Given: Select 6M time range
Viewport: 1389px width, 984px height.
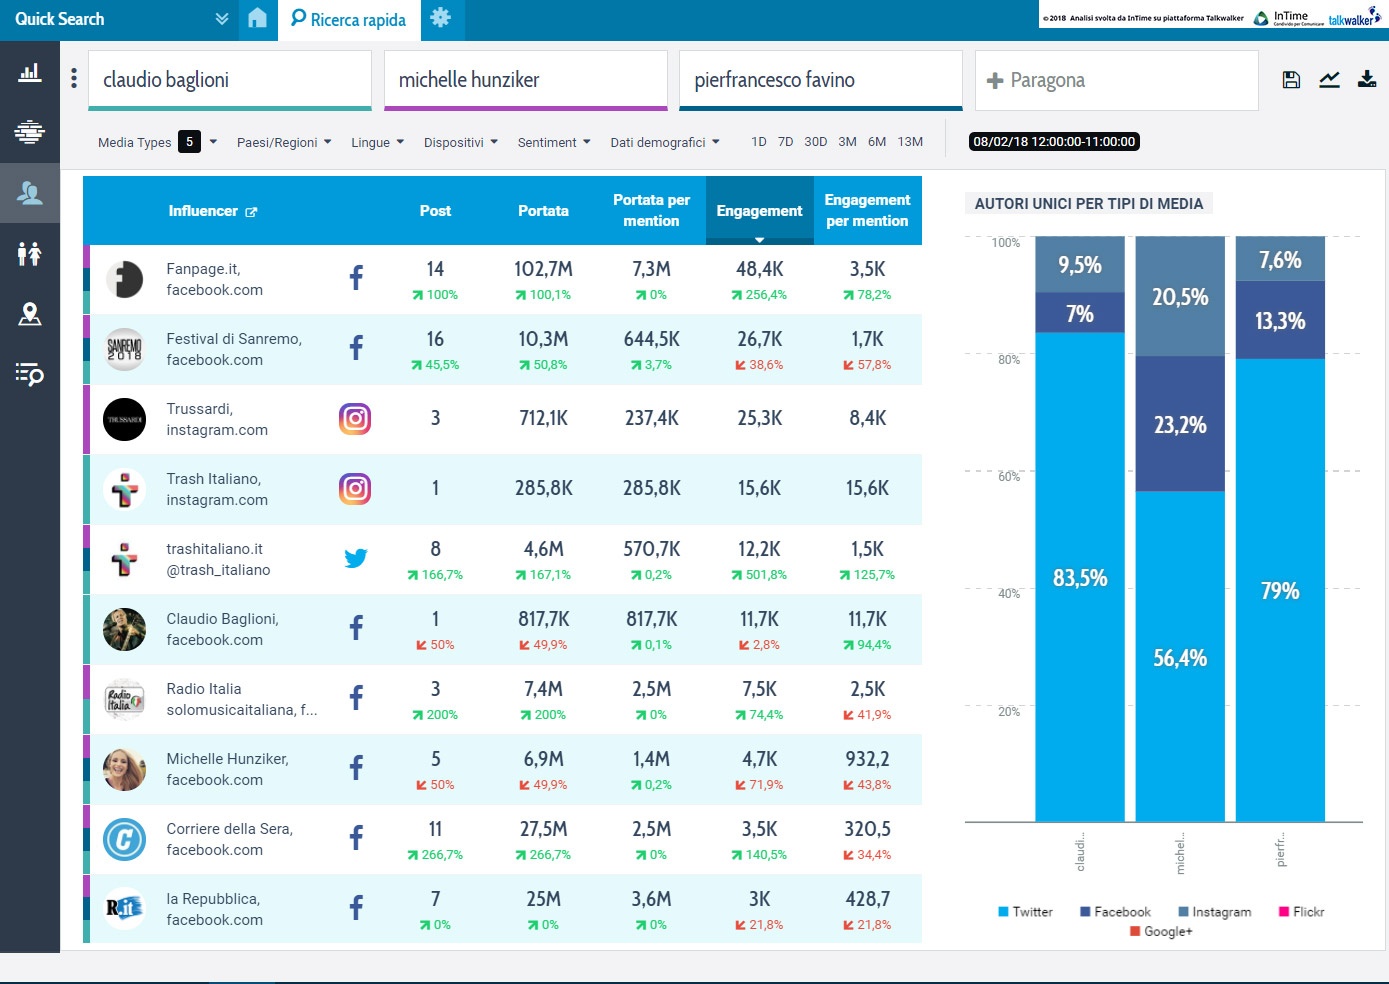Looking at the screenshot, I should (877, 142).
